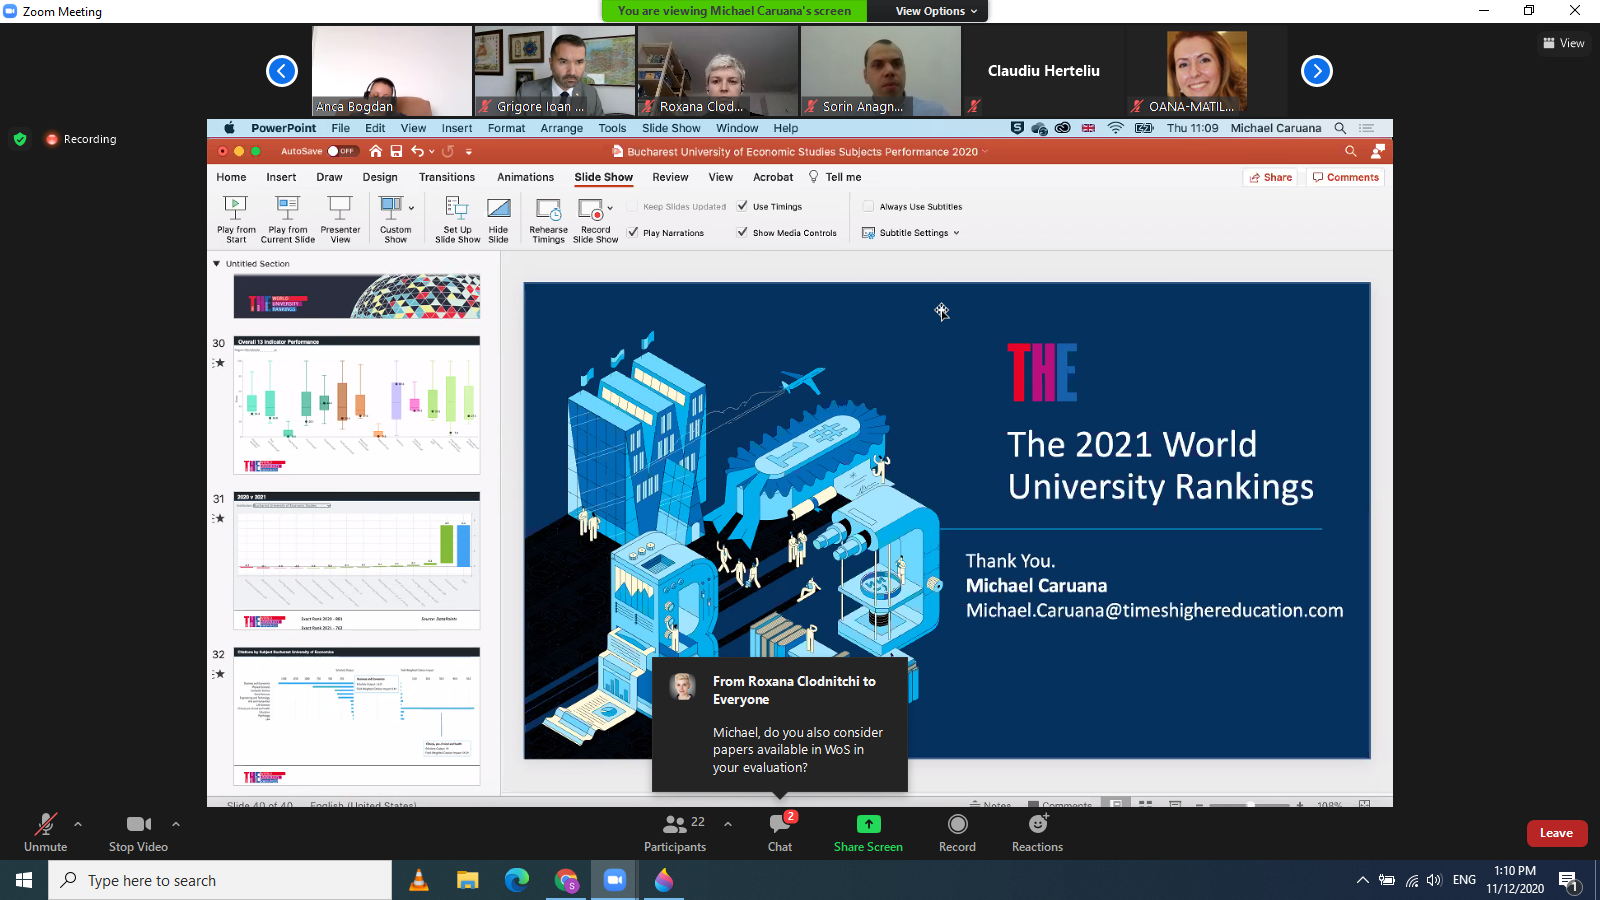
Task: Click the Custom Show icon
Action: point(391,208)
